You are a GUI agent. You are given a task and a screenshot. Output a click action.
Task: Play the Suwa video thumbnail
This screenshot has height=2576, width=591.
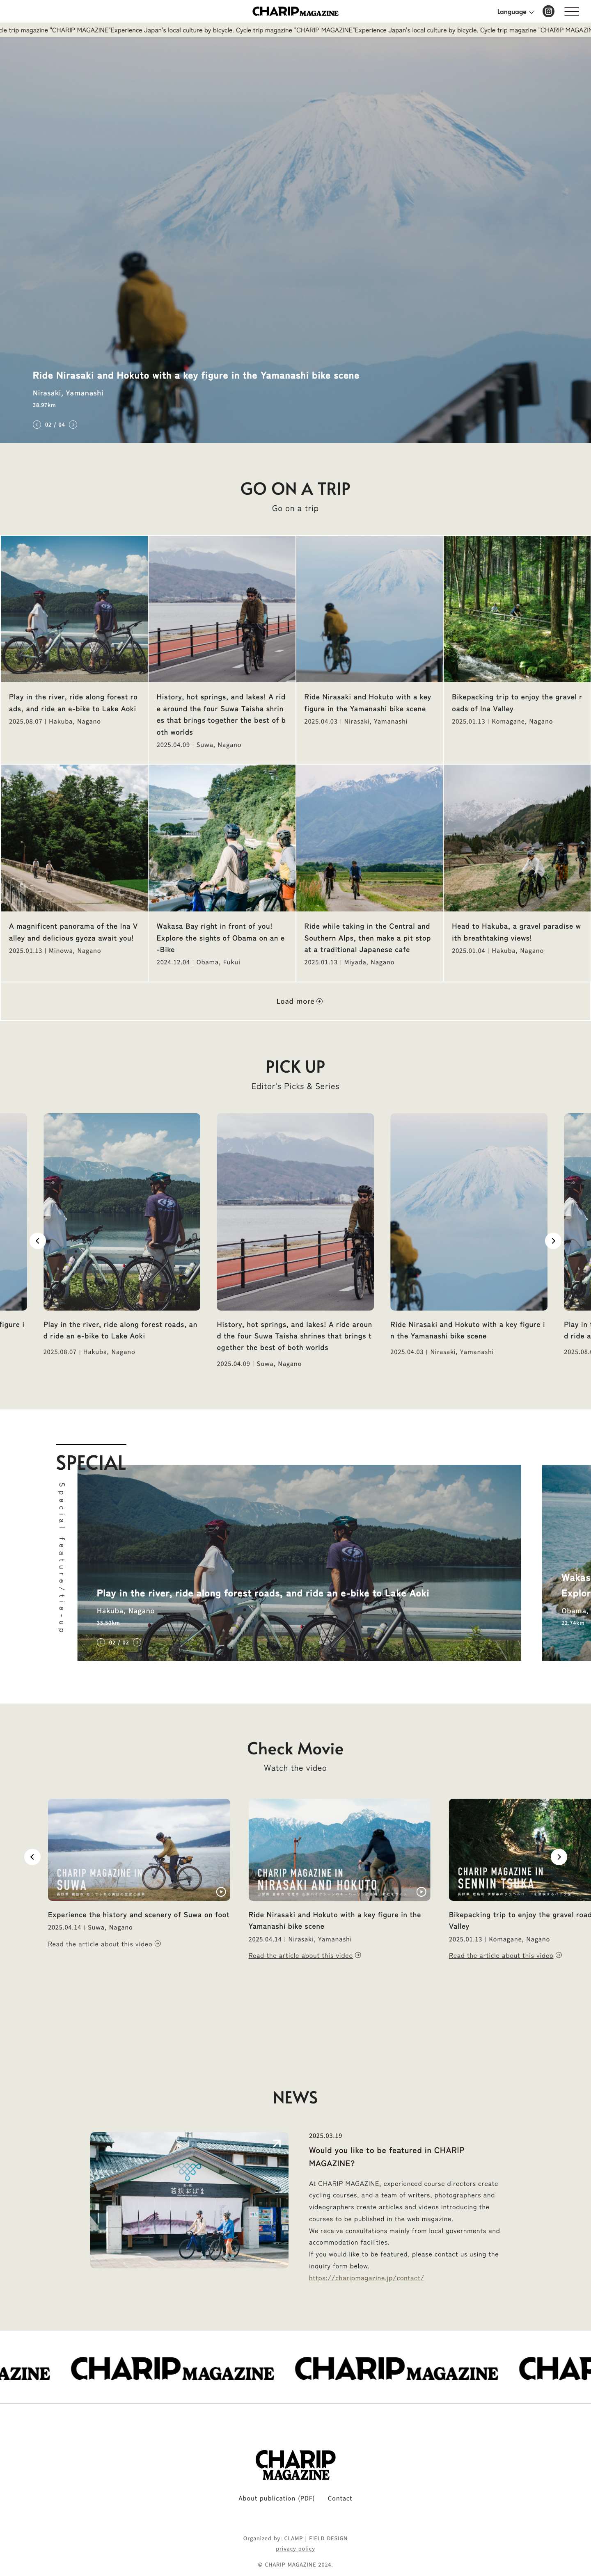coord(139,1849)
